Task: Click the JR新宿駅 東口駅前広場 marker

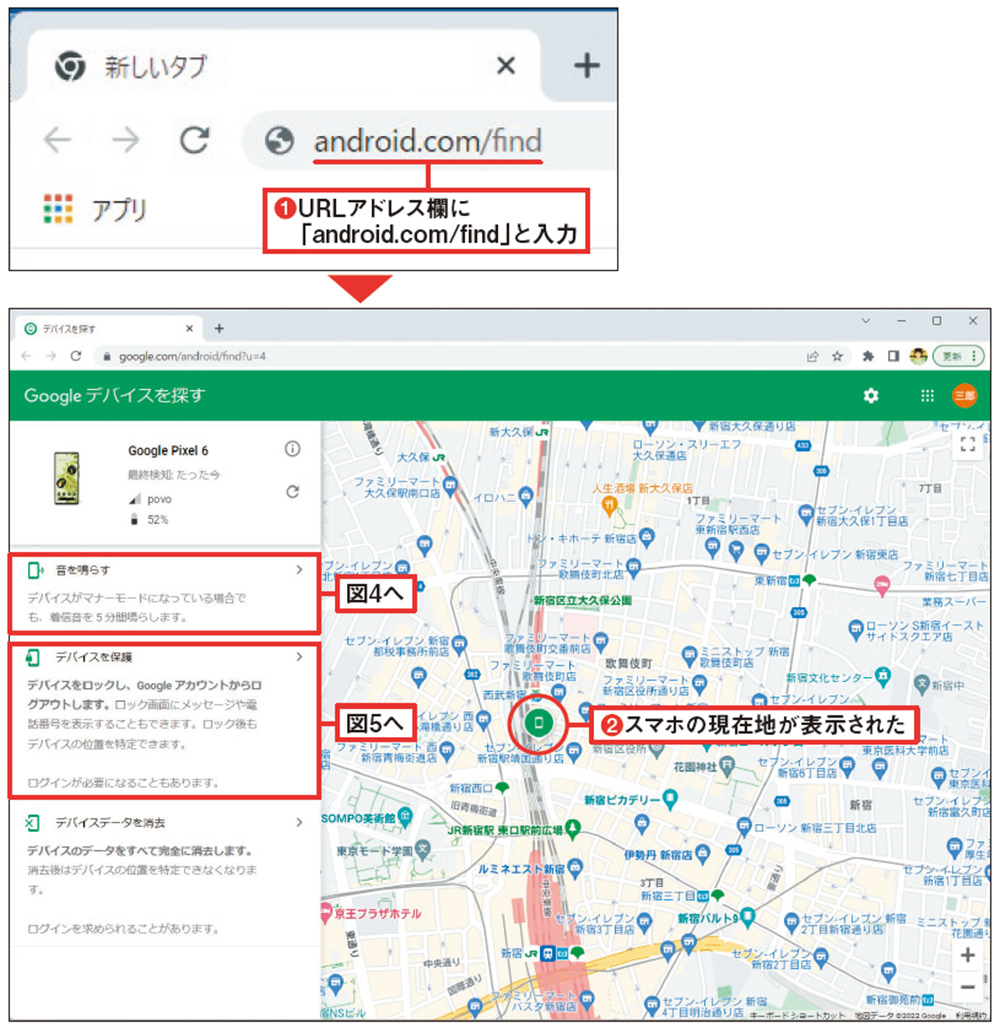Action: [x=573, y=829]
